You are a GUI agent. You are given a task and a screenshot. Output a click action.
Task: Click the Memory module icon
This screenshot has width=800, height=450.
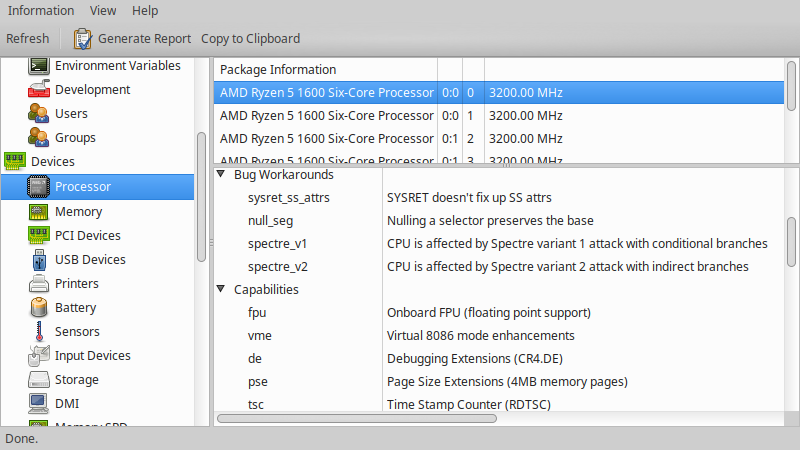pyautogui.click(x=39, y=211)
